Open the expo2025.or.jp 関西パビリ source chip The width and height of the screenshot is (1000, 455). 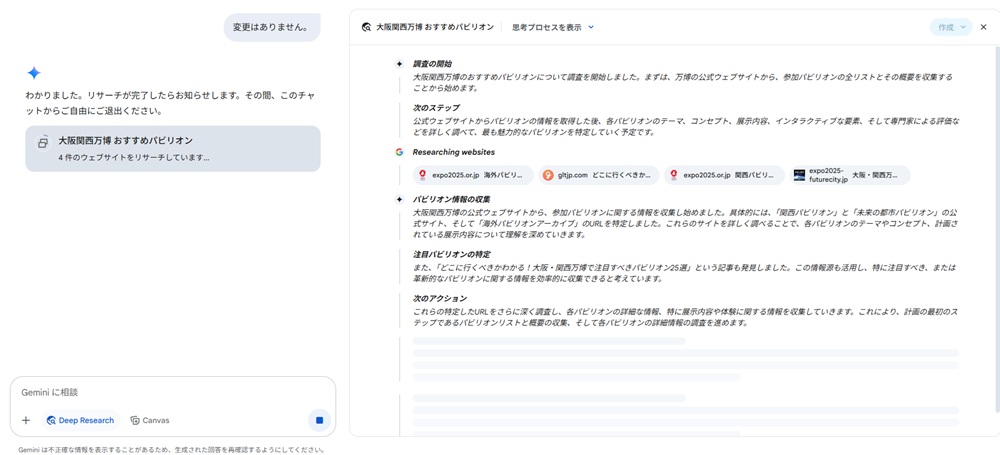tap(724, 175)
